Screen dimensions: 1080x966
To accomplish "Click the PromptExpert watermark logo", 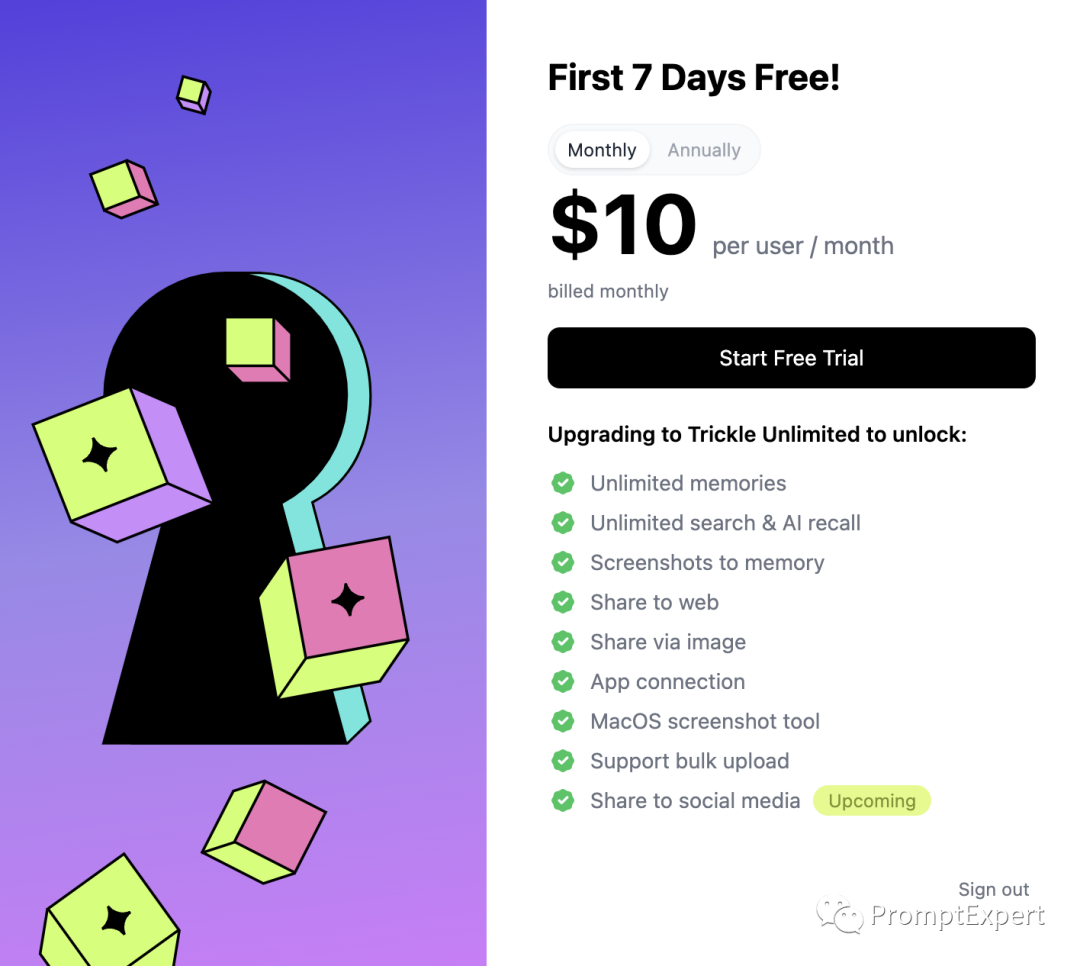I will pyautogui.click(x=930, y=915).
